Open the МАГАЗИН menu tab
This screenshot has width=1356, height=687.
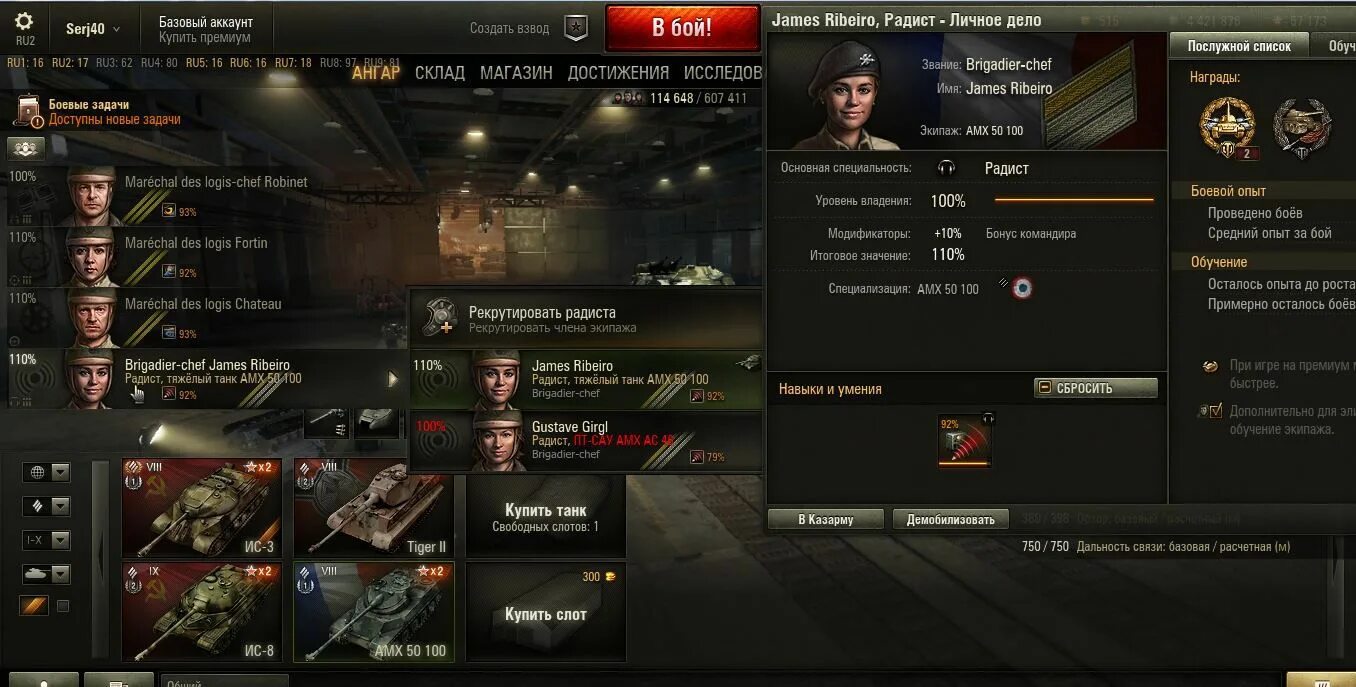point(516,72)
